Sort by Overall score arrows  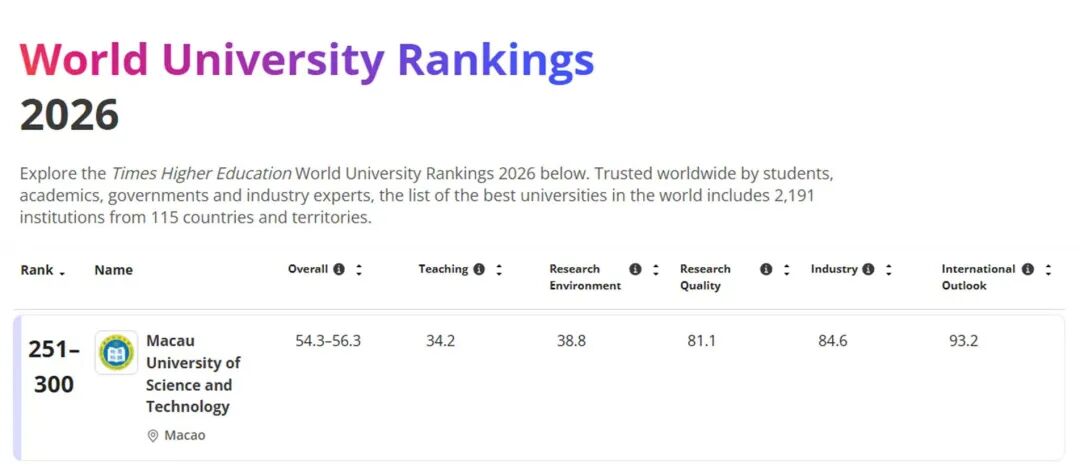click(x=359, y=270)
